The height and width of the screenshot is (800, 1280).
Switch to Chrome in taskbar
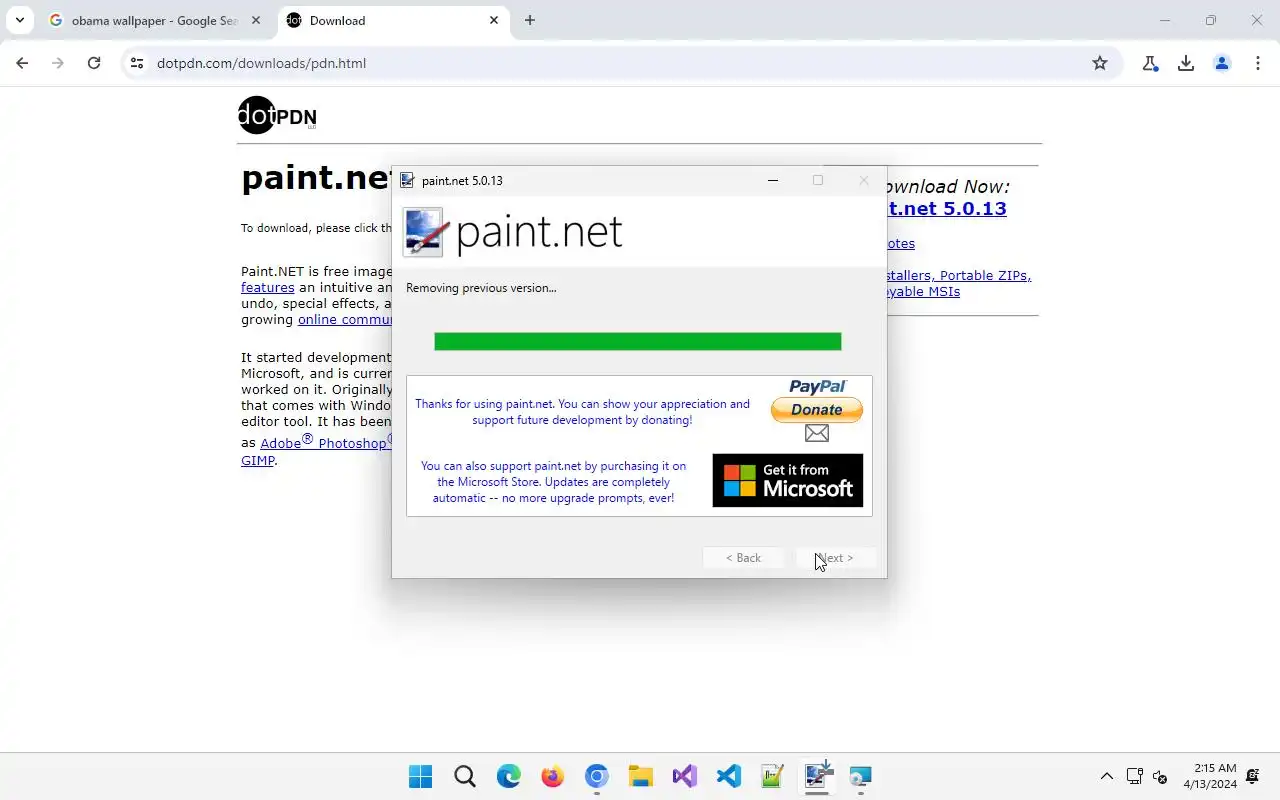[x=597, y=776]
